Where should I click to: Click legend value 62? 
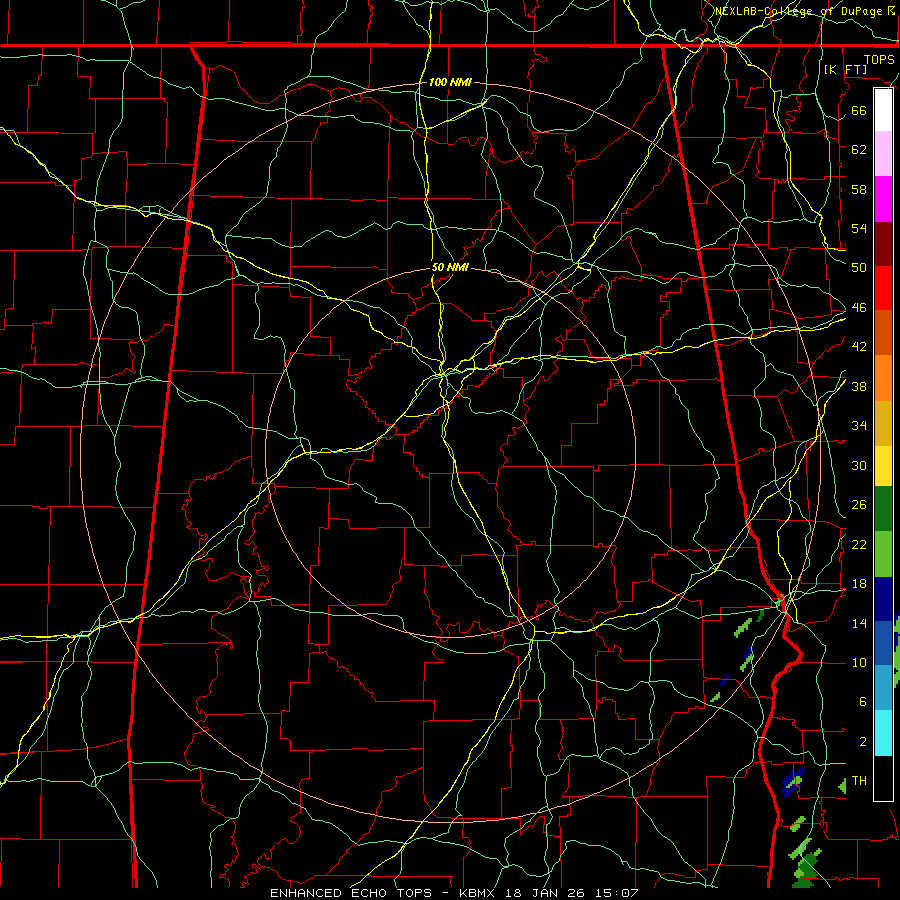click(859, 149)
